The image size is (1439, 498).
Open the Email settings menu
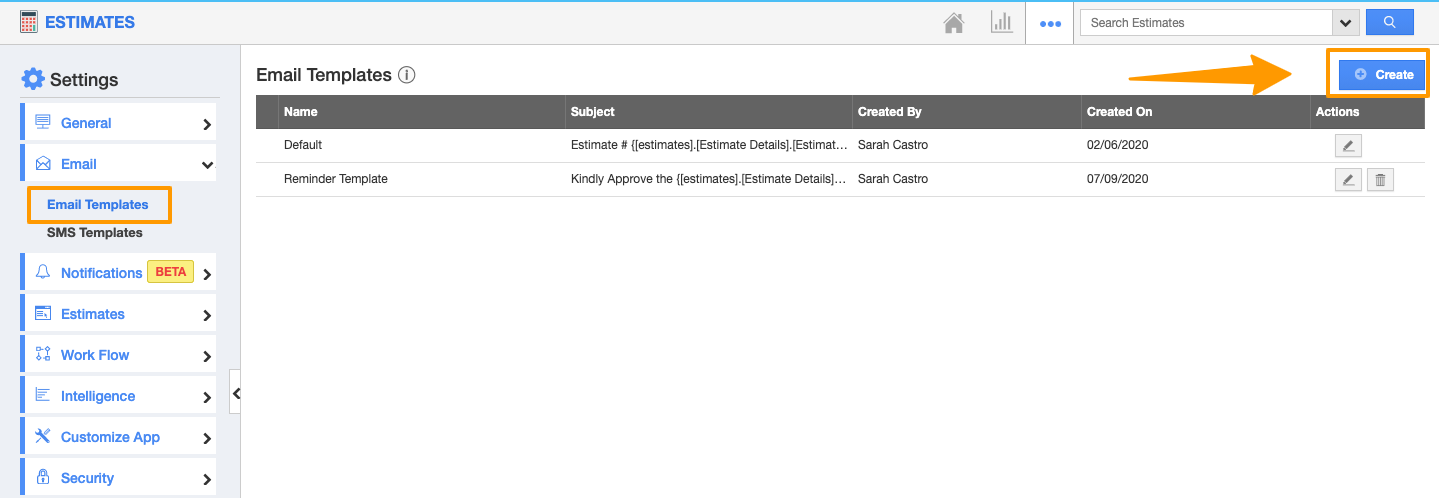118,164
